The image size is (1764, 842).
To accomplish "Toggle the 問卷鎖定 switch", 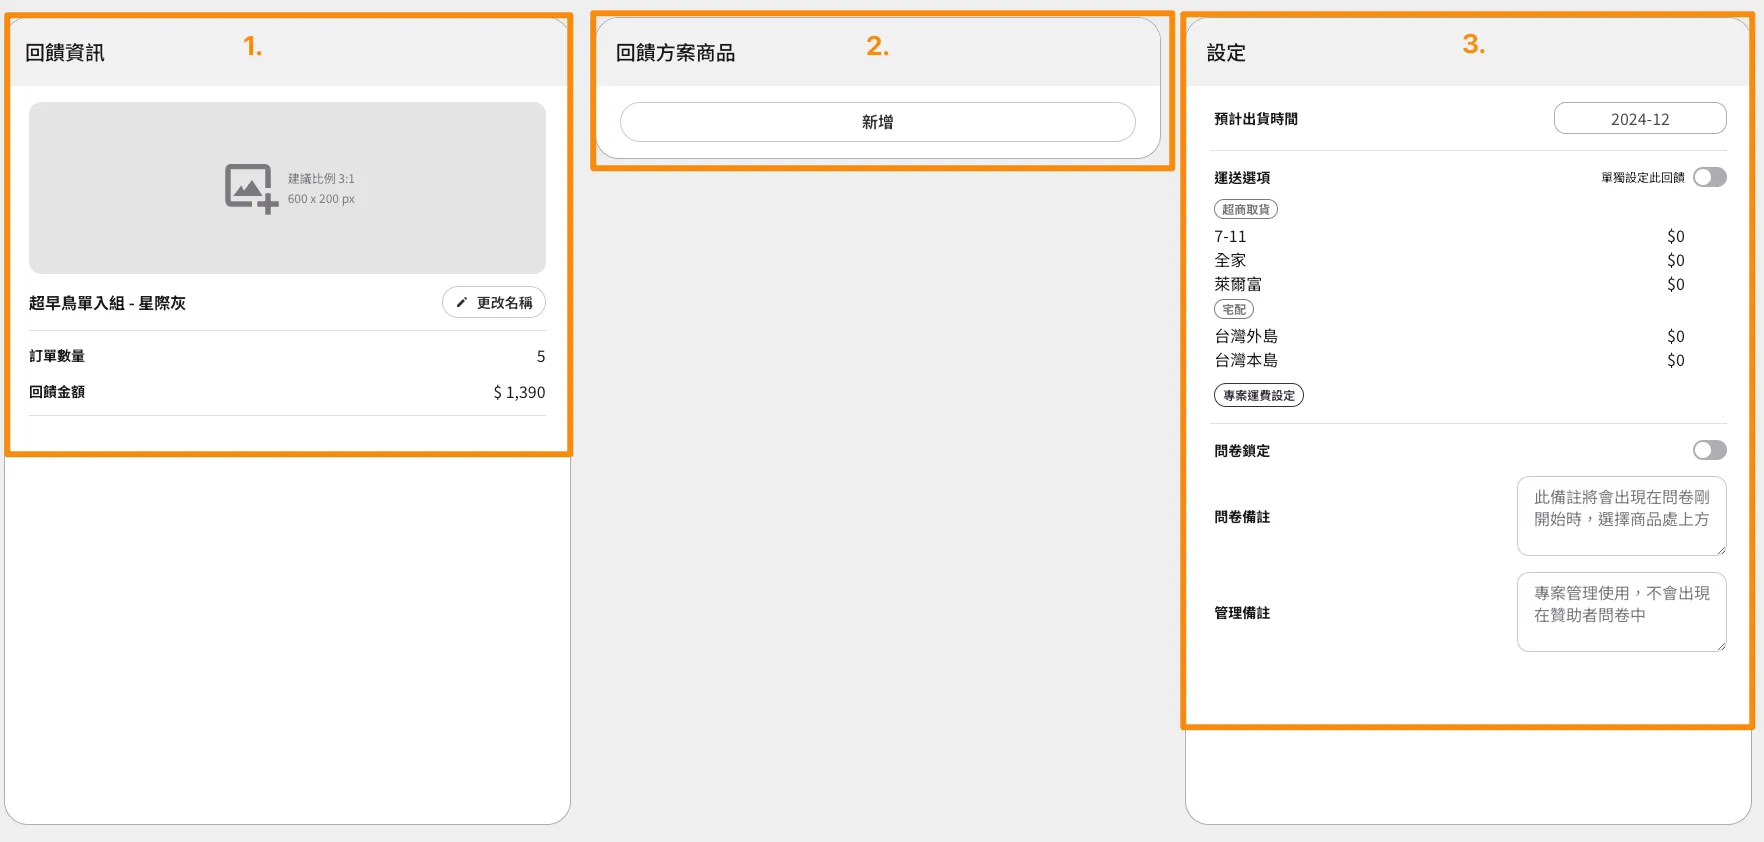I will coord(1709,451).
